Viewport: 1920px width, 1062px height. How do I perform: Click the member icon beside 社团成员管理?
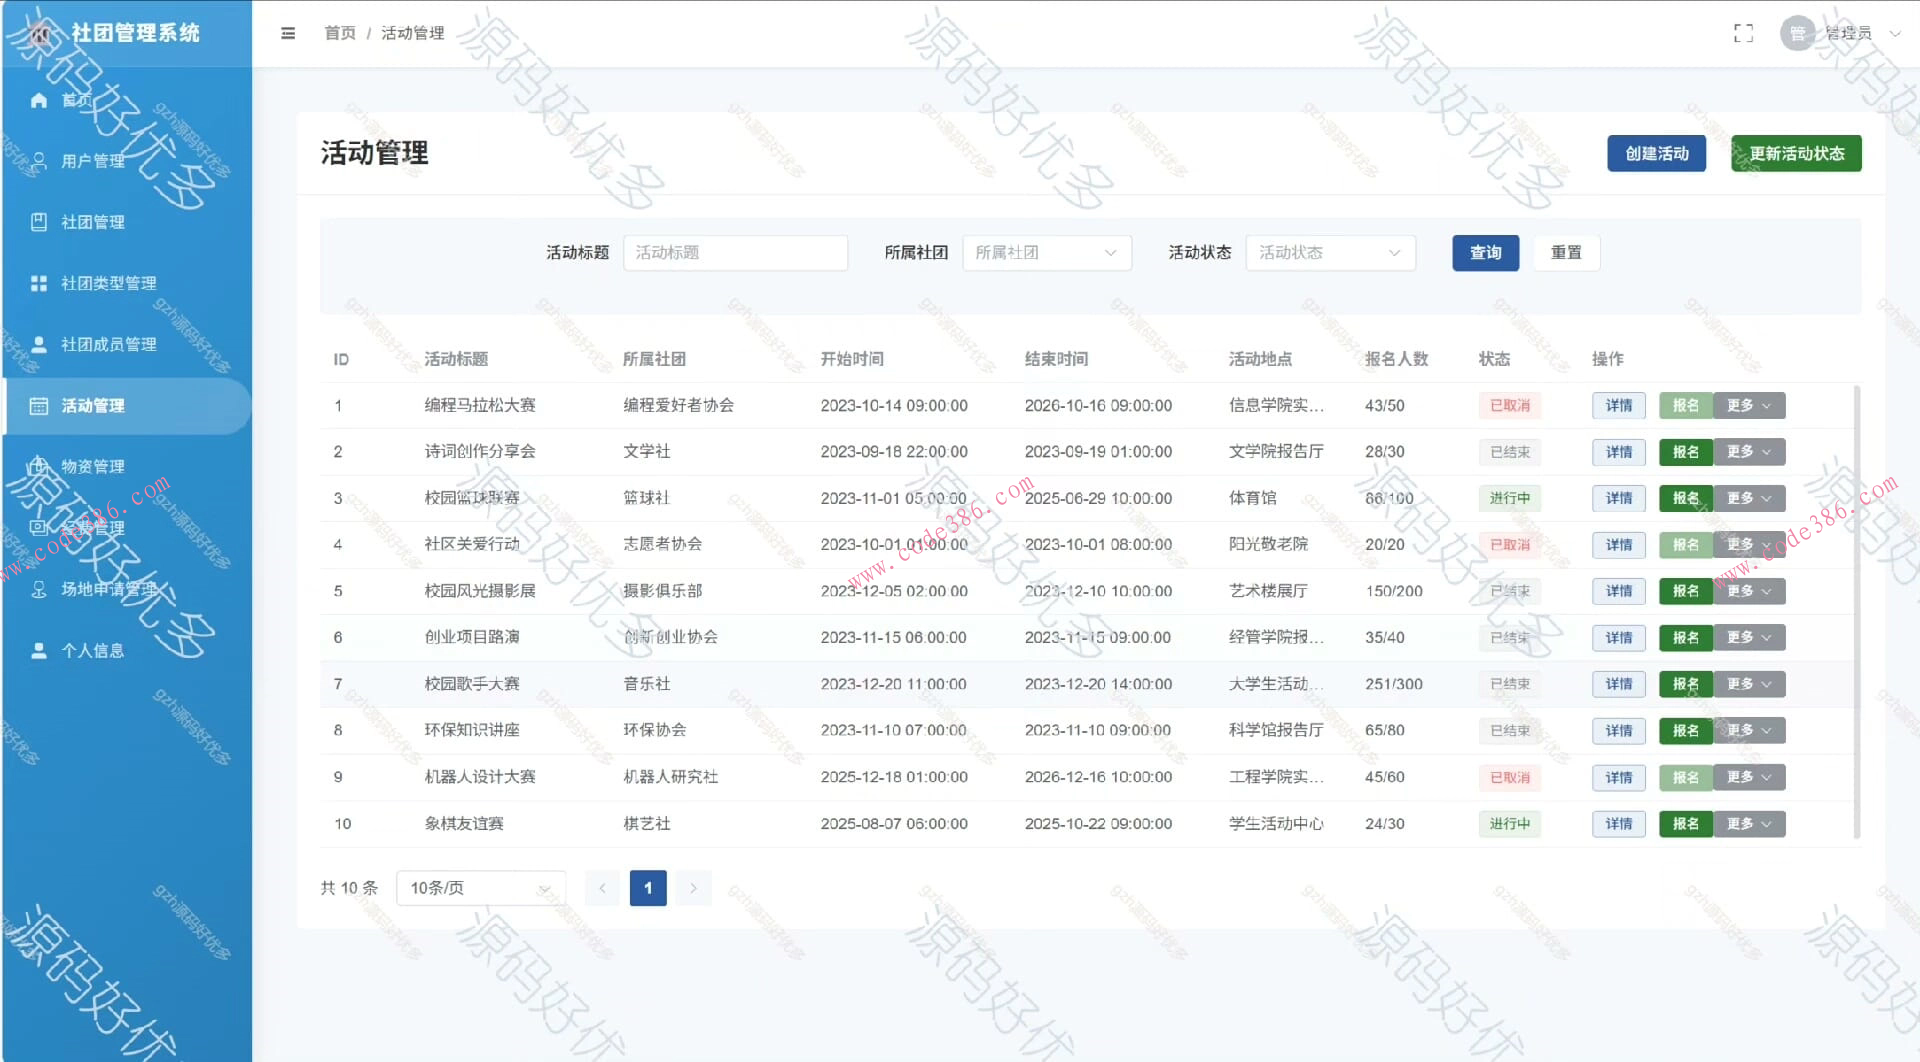38,344
